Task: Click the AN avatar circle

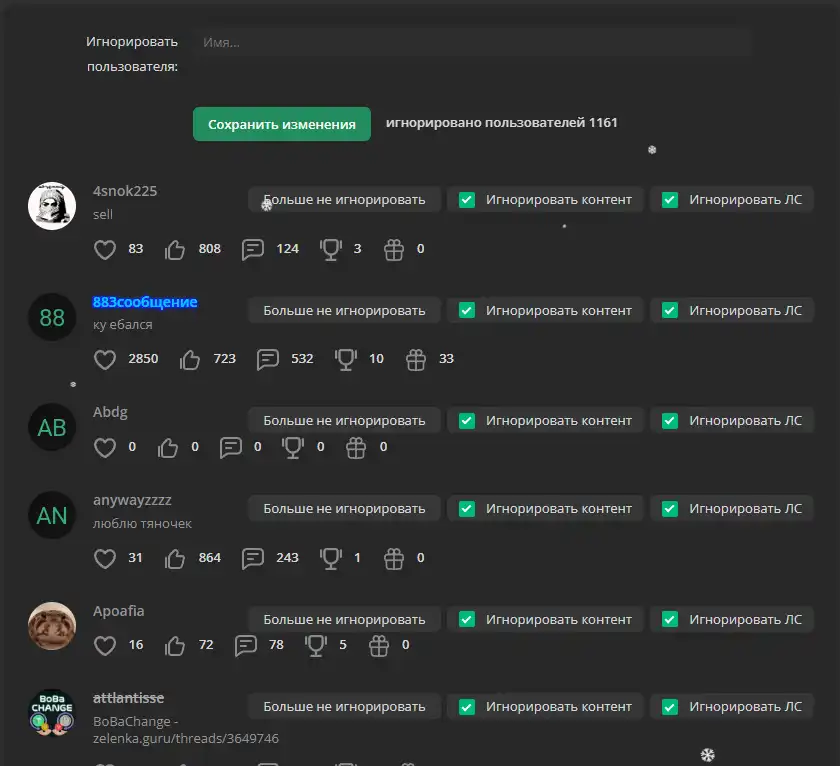Action: 52,515
